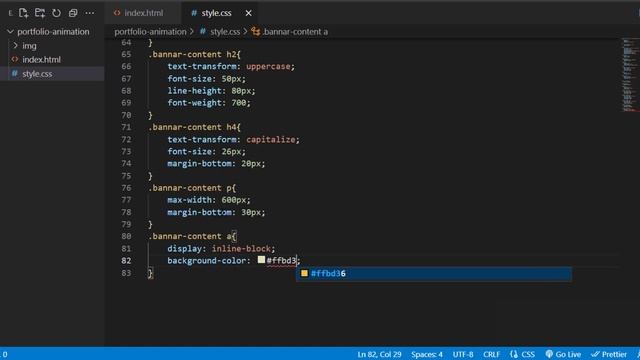Image resolution: width=640 pixels, height=360 pixels.
Task: Change indentation via Spaces: 4
Action: coord(427,354)
